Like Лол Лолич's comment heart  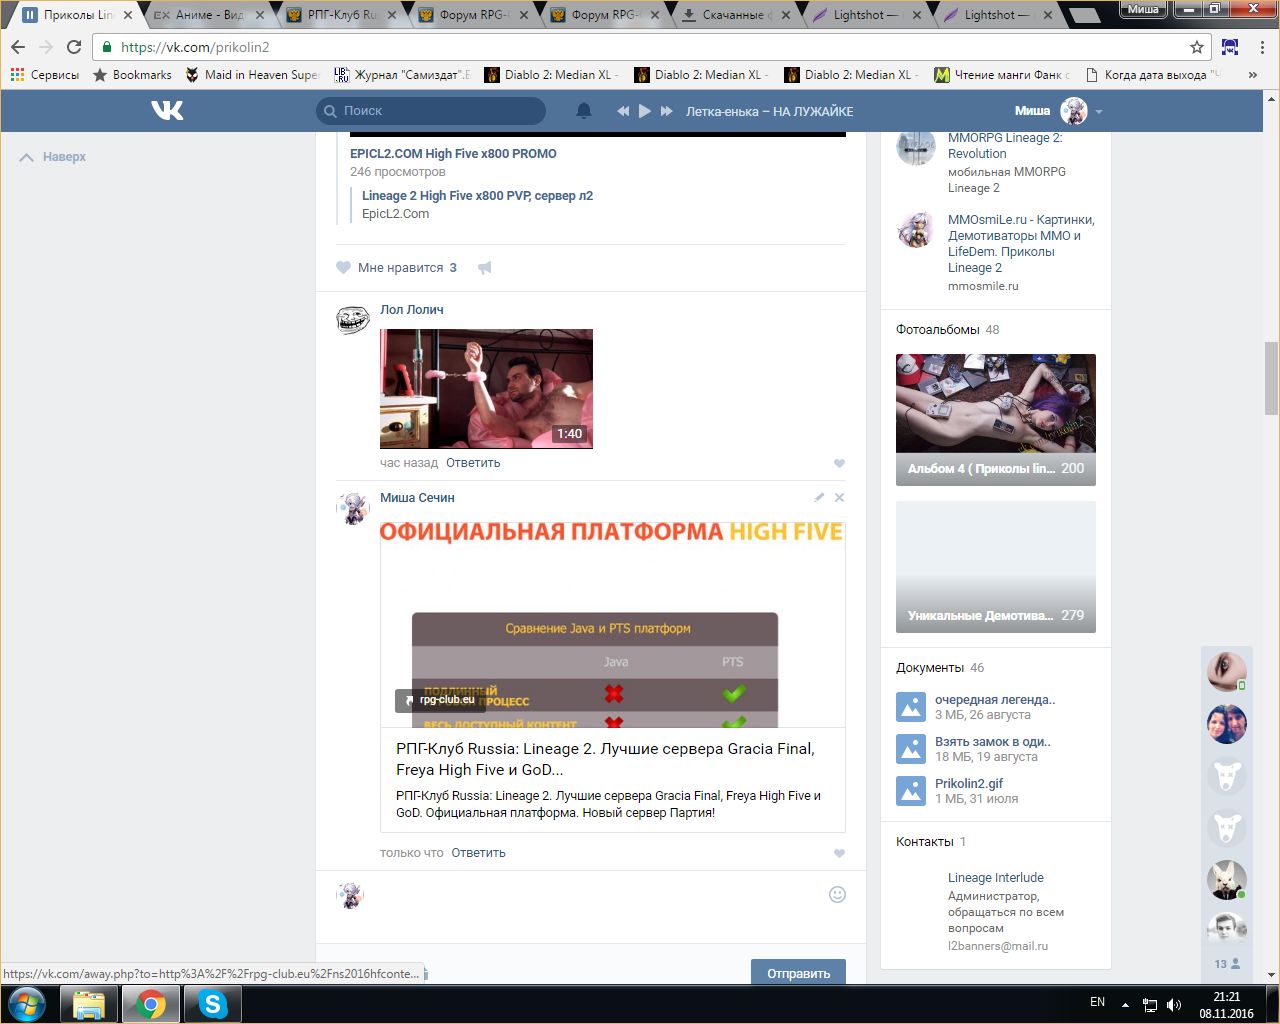tap(839, 463)
